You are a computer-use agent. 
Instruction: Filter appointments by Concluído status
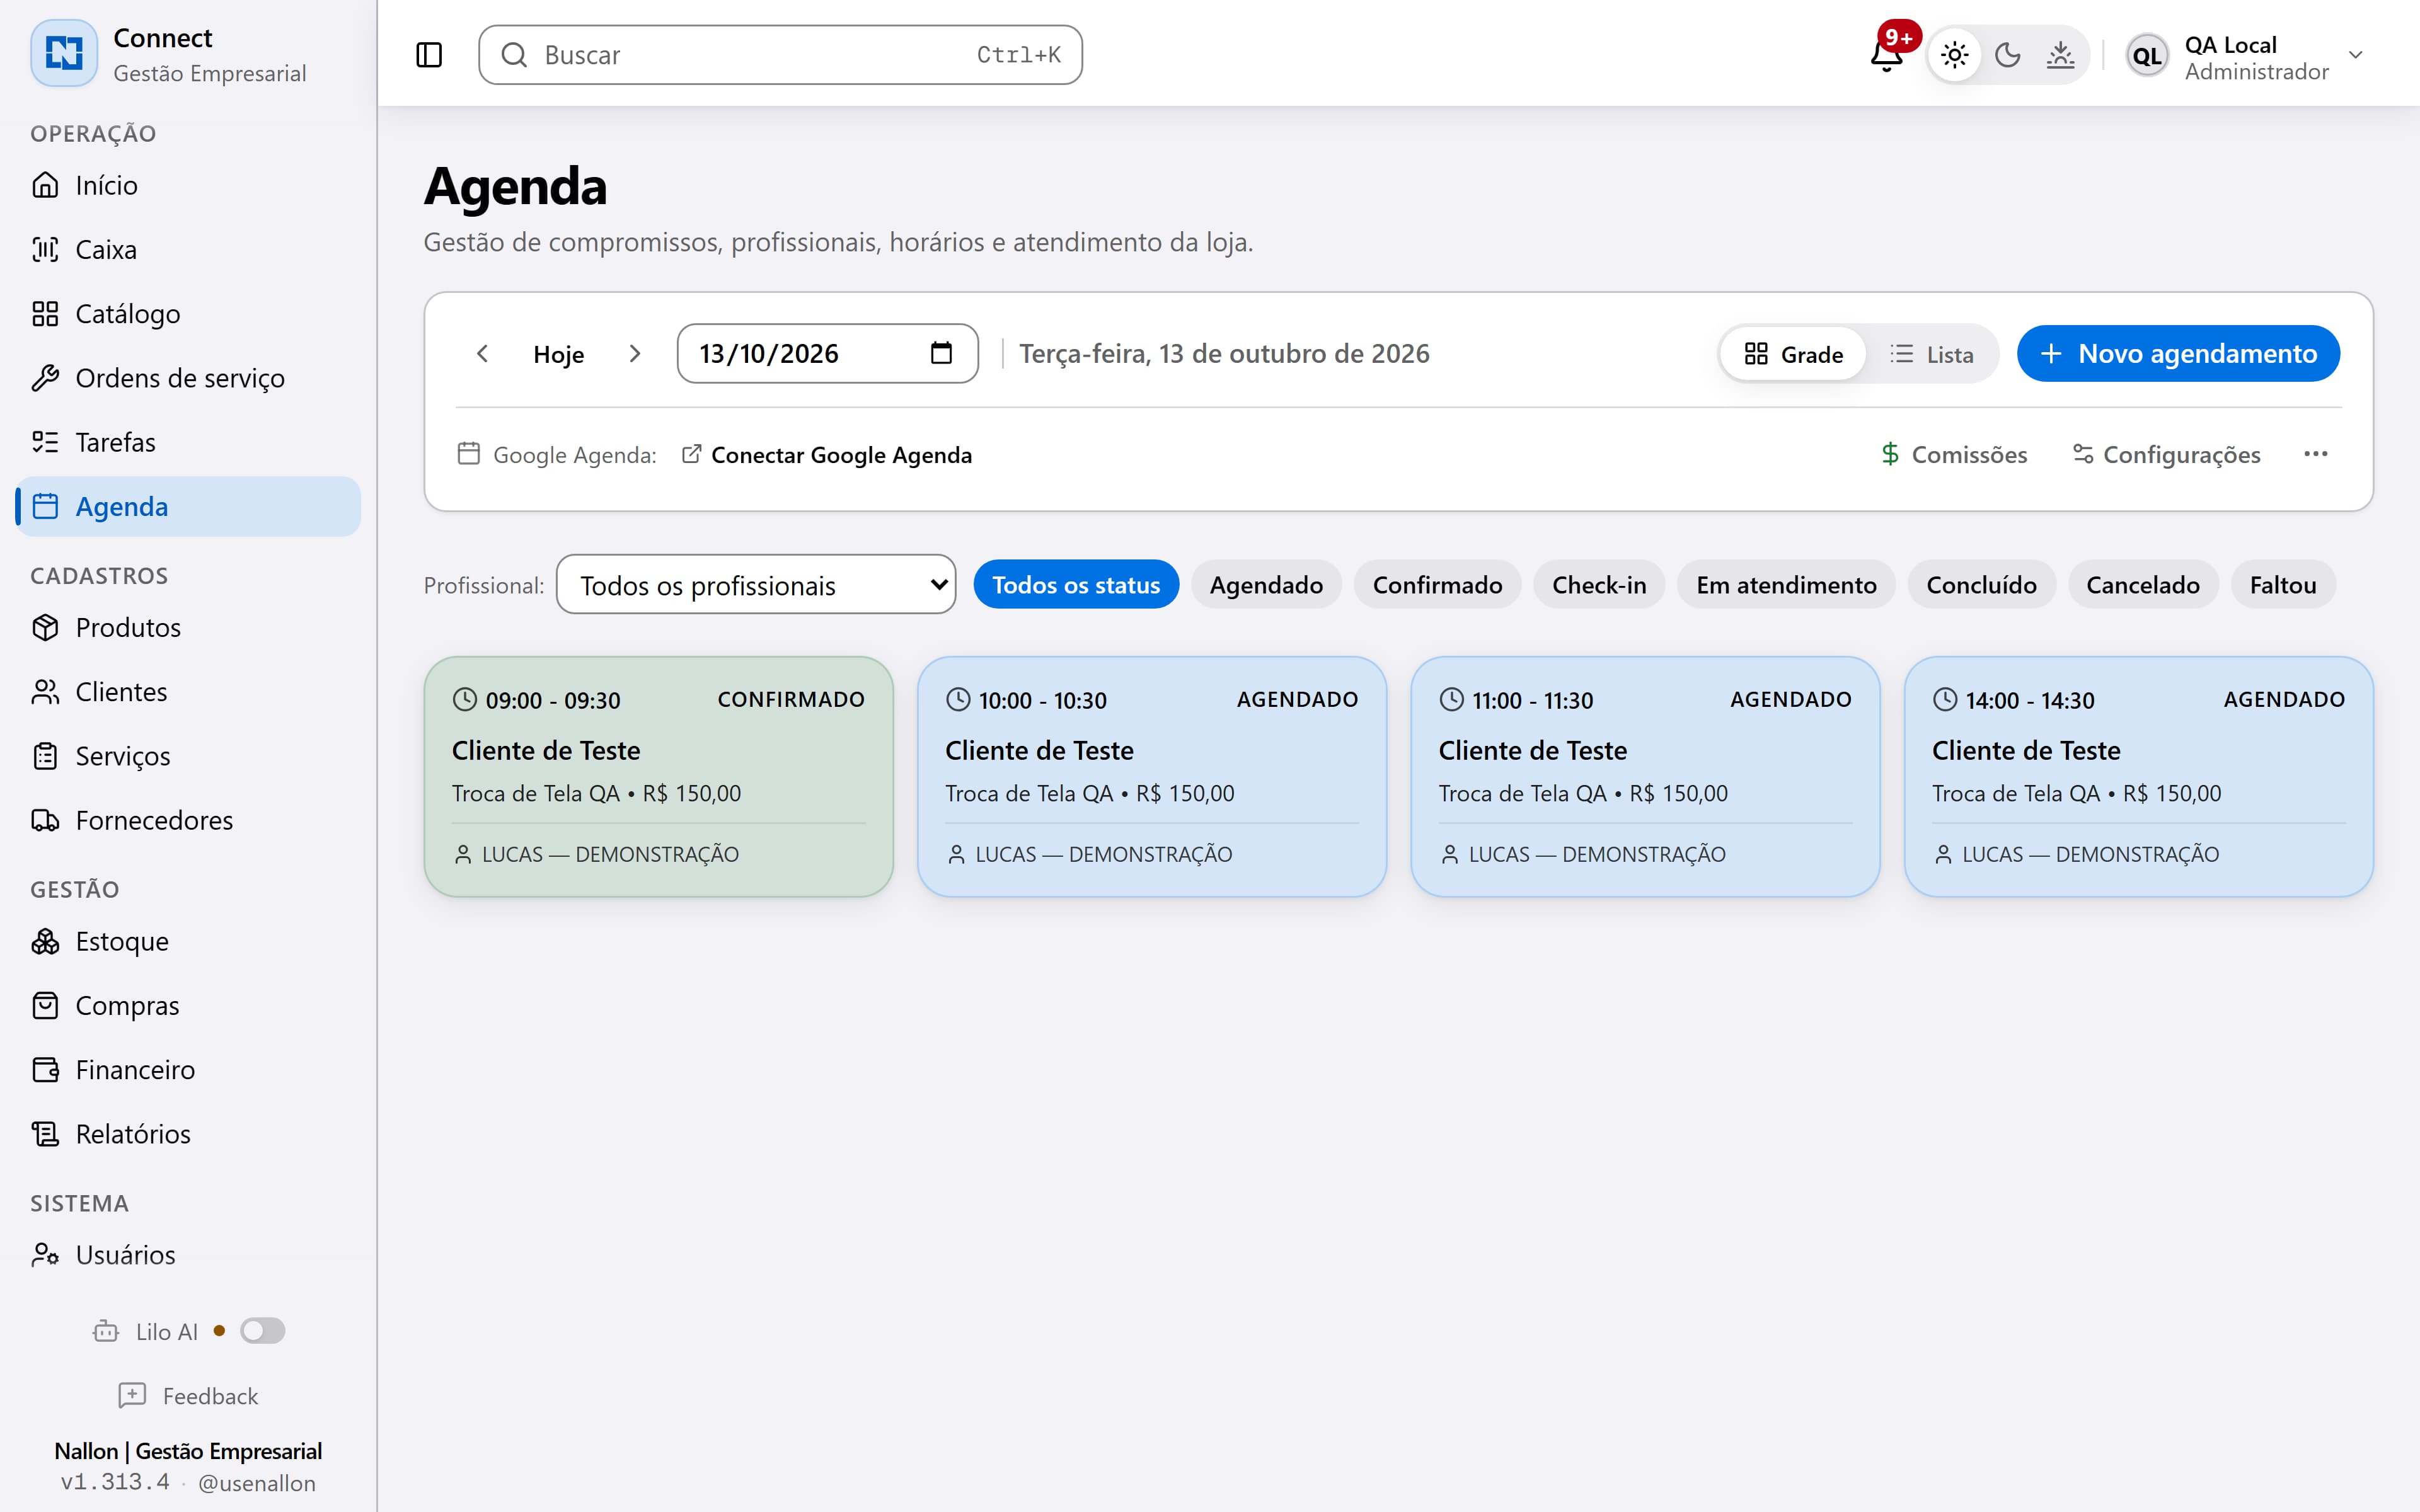(x=1981, y=585)
